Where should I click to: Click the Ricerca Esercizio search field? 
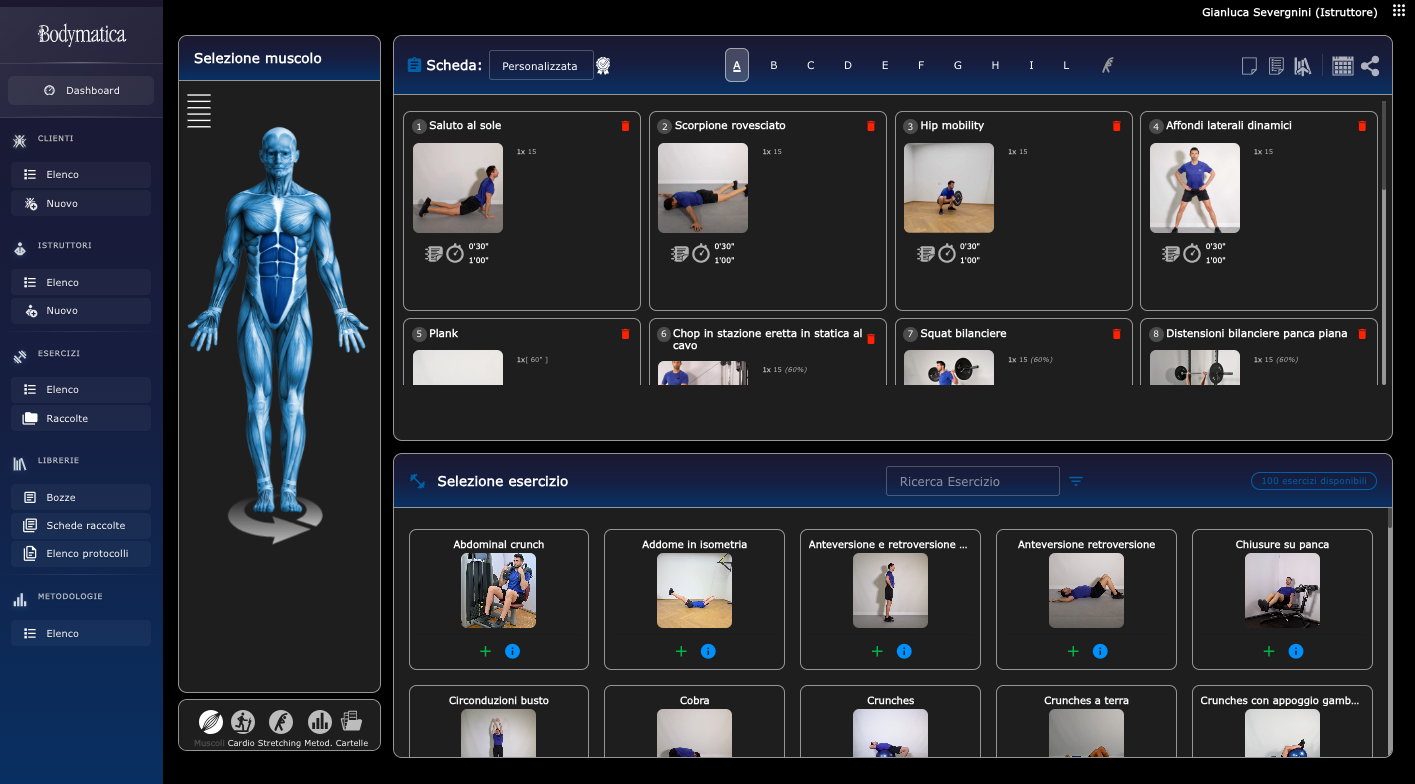pyautogui.click(x=972, y=481)
